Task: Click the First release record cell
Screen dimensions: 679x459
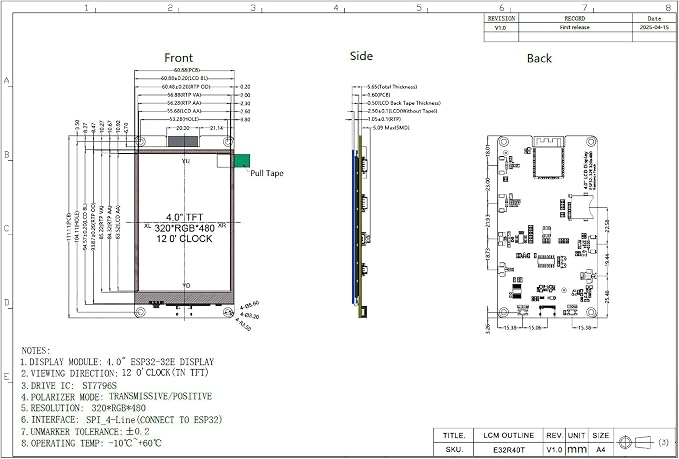Action: [575, 27]
